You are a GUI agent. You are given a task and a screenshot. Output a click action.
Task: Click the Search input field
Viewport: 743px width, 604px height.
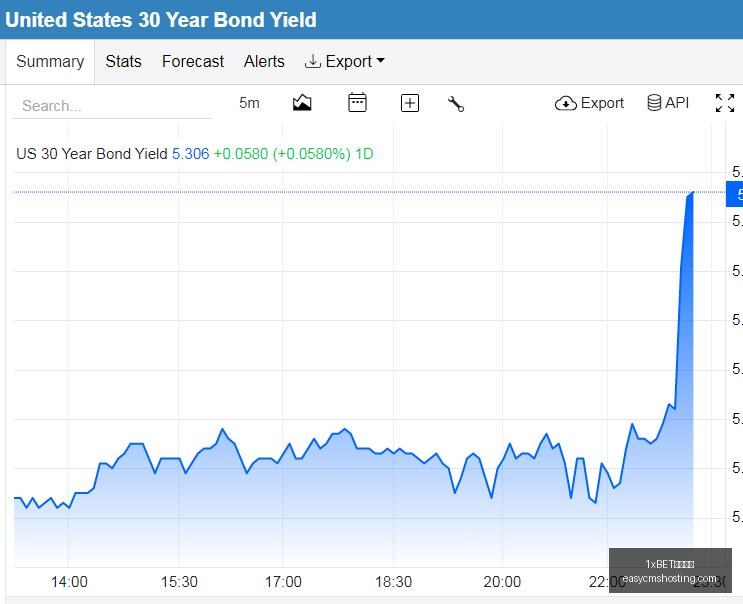[112, 106]
